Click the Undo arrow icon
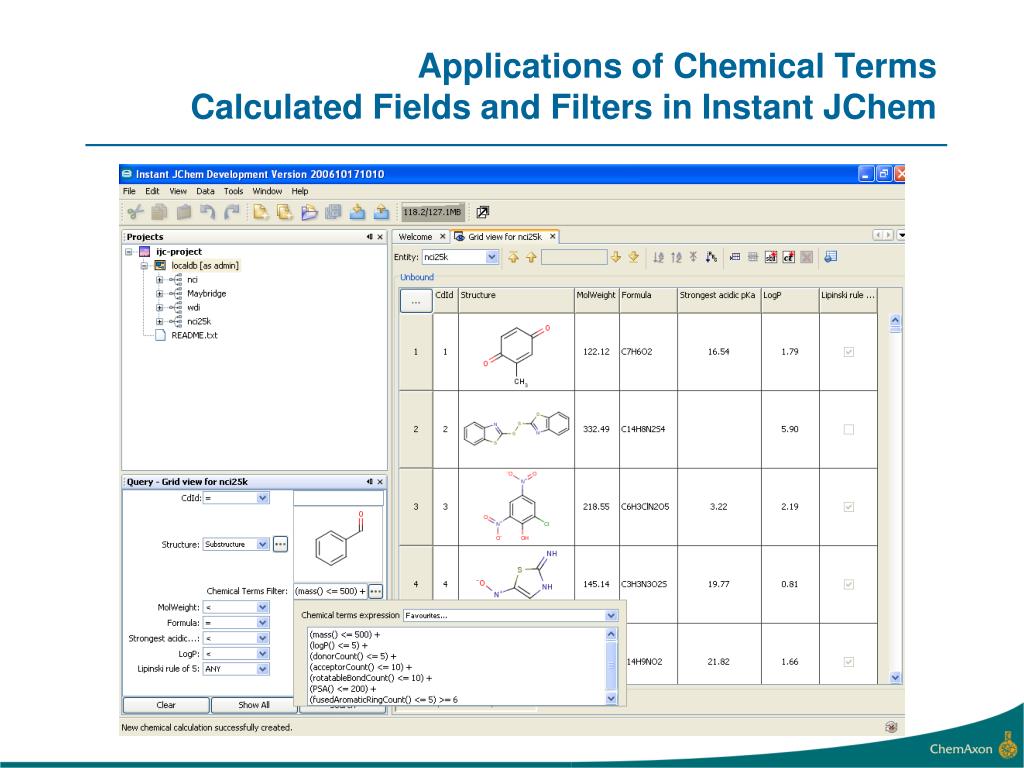This screenshot has width=1024, height=768. coord(208,212)
